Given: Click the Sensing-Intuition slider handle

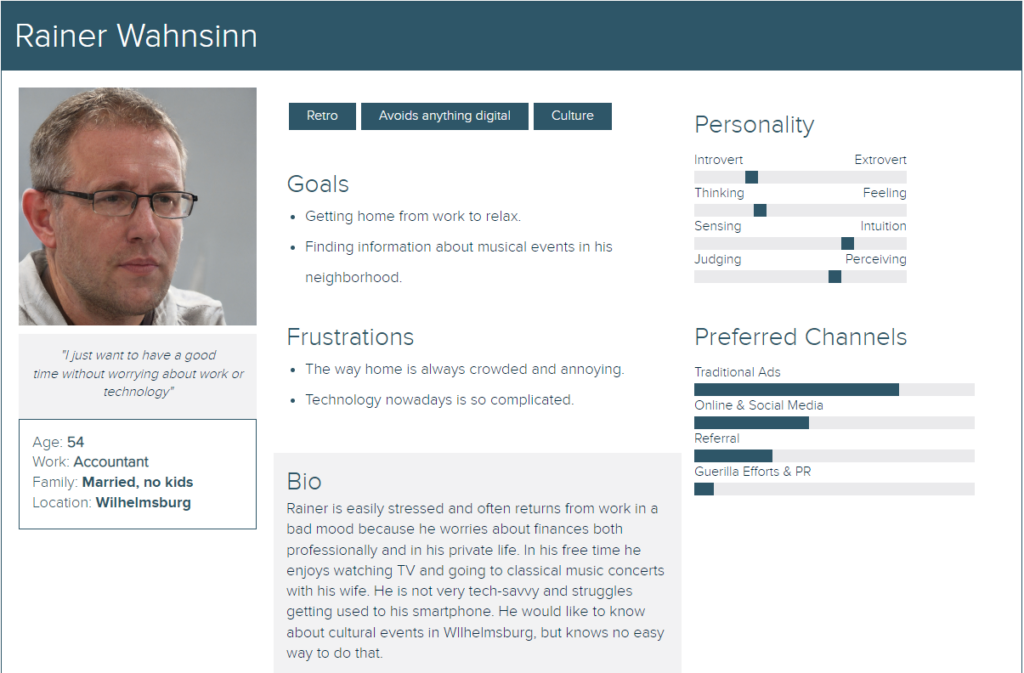Looking at the screenshot, I should click(847, 243).
